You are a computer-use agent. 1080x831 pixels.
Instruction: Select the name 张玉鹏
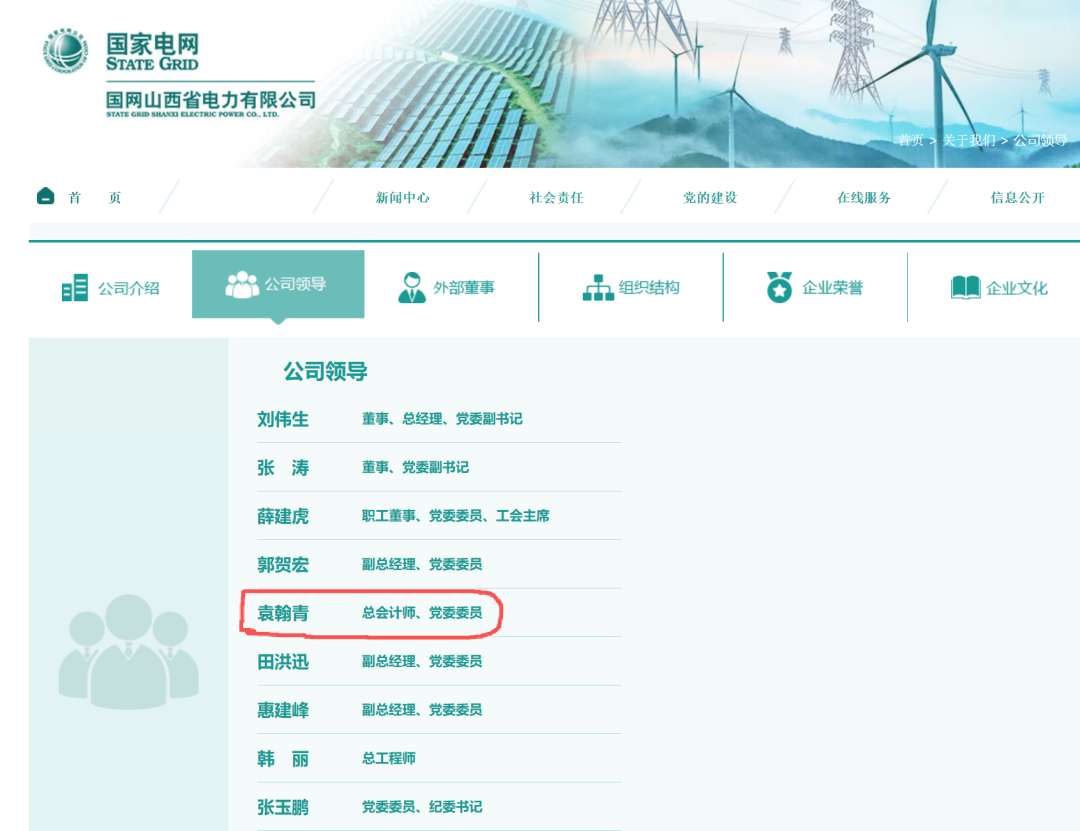[x=282, y=807]
